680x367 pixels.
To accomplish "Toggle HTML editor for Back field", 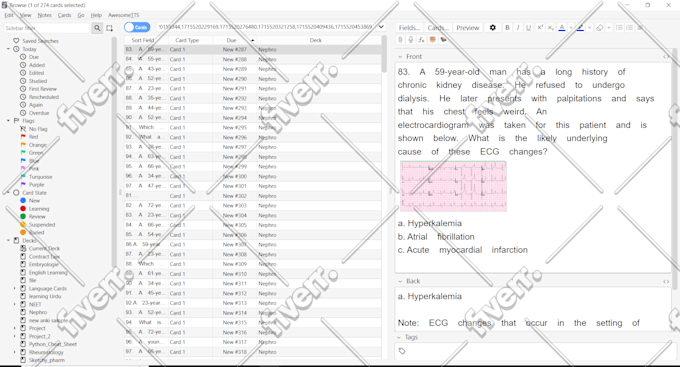I will click(x=666, y=282).
